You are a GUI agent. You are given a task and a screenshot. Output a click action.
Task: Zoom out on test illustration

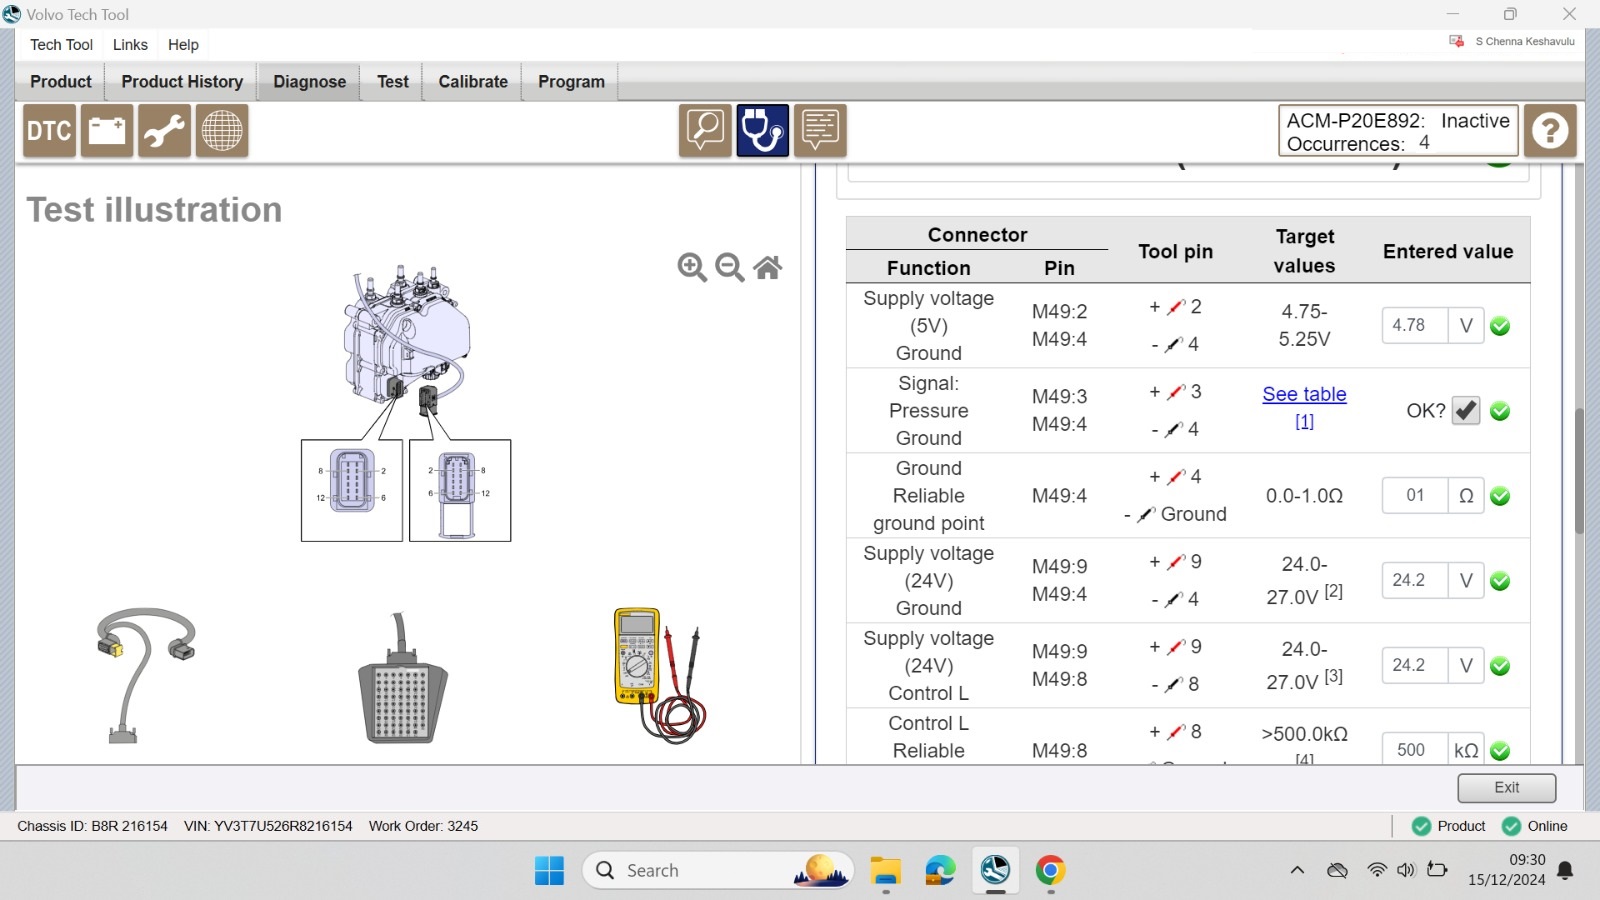tap(730, 267)
